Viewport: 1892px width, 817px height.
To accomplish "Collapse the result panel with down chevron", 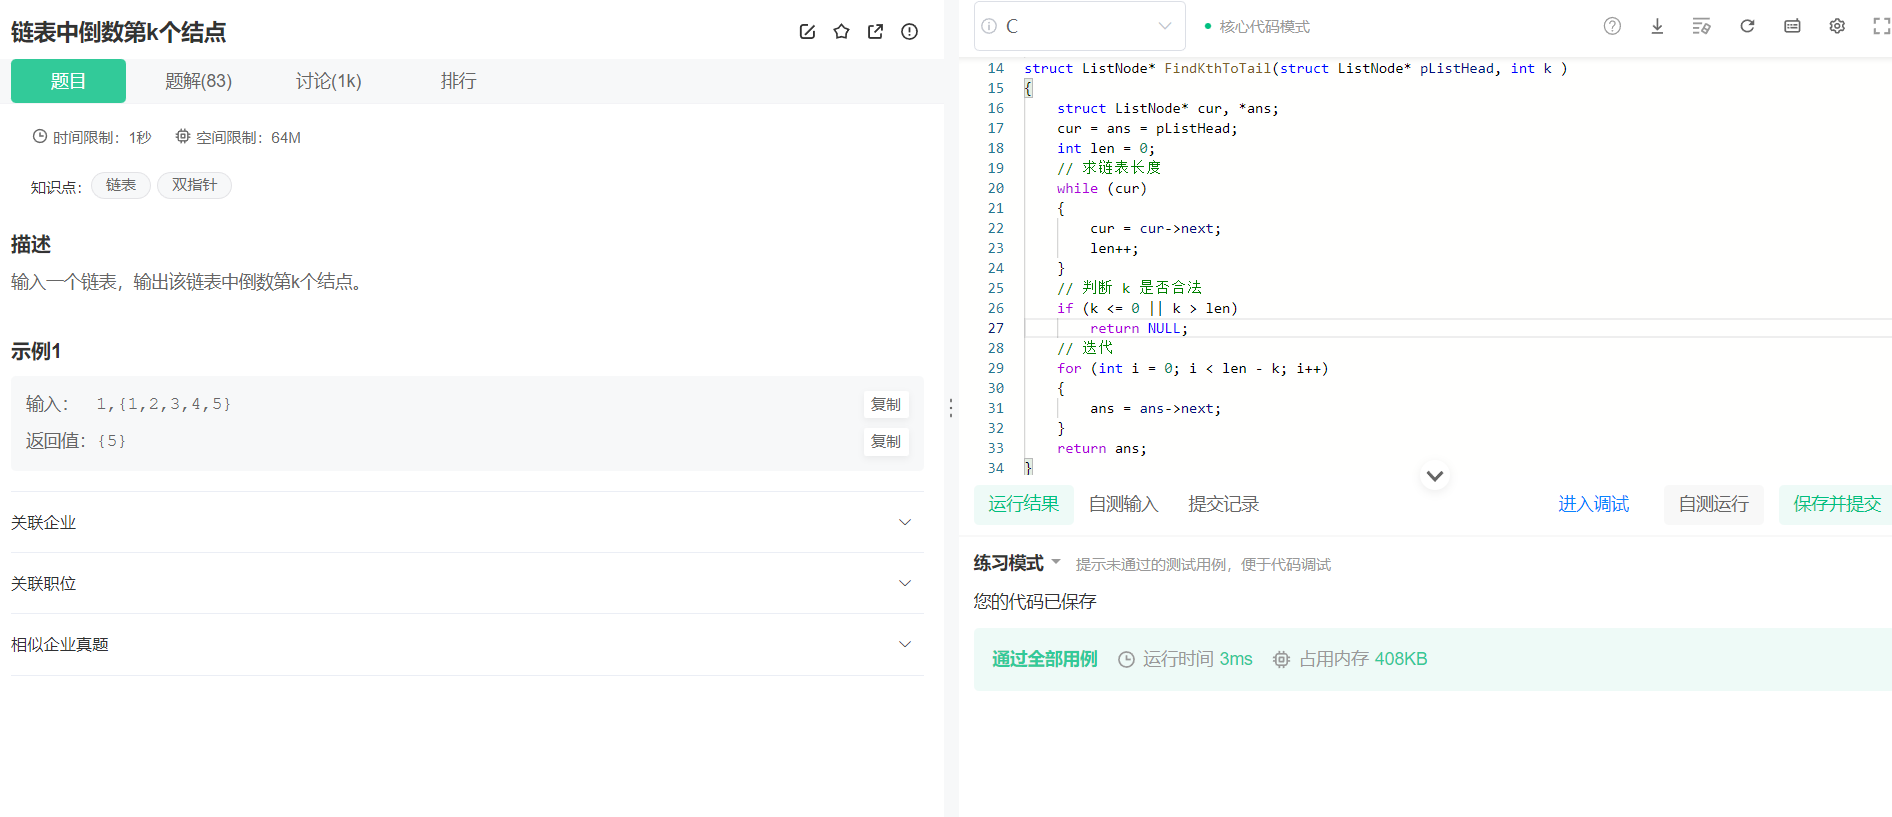I will (1435, 476).
